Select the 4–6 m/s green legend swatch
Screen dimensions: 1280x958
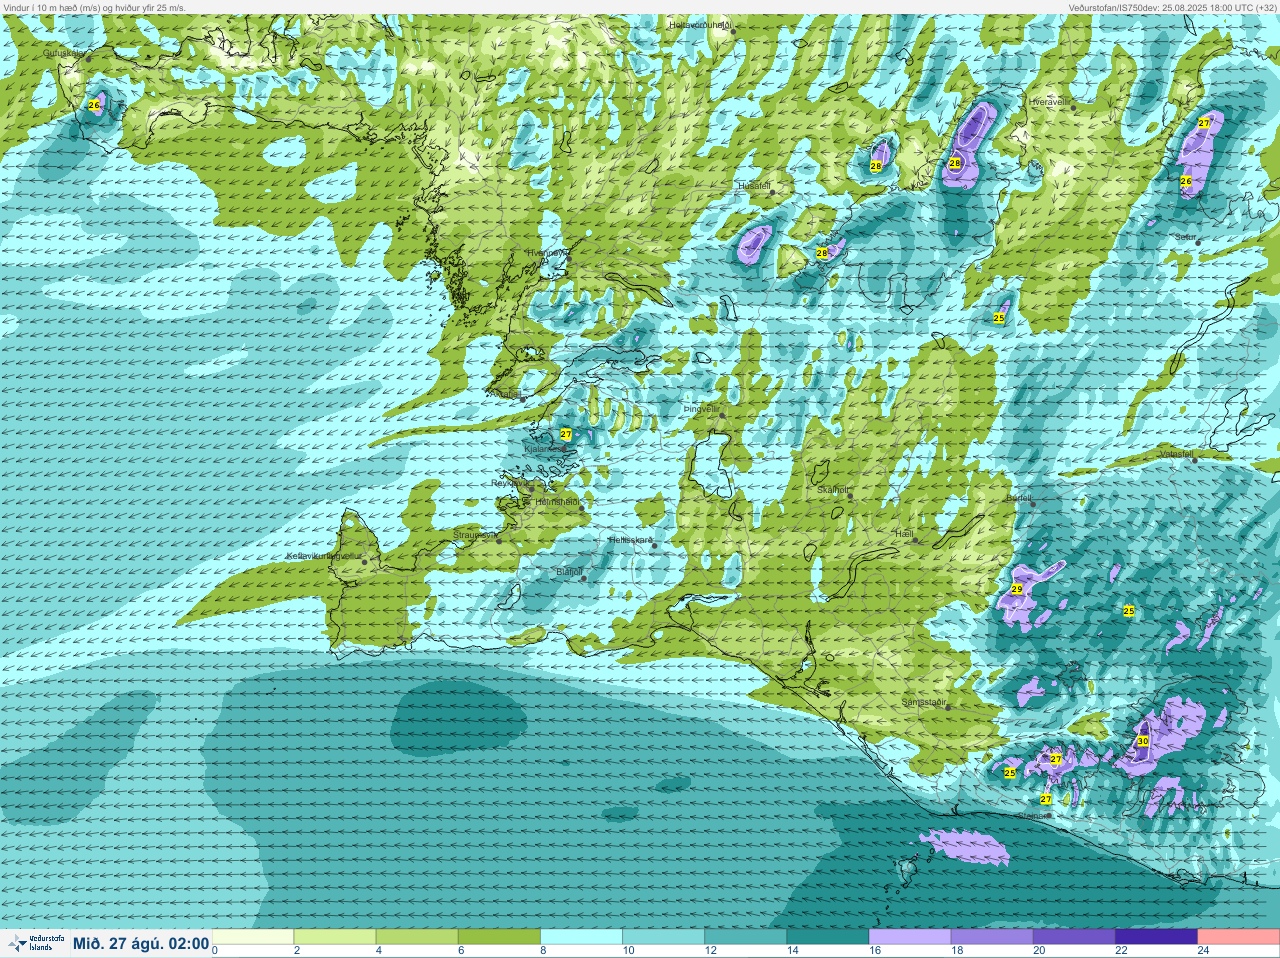(417, 937)
